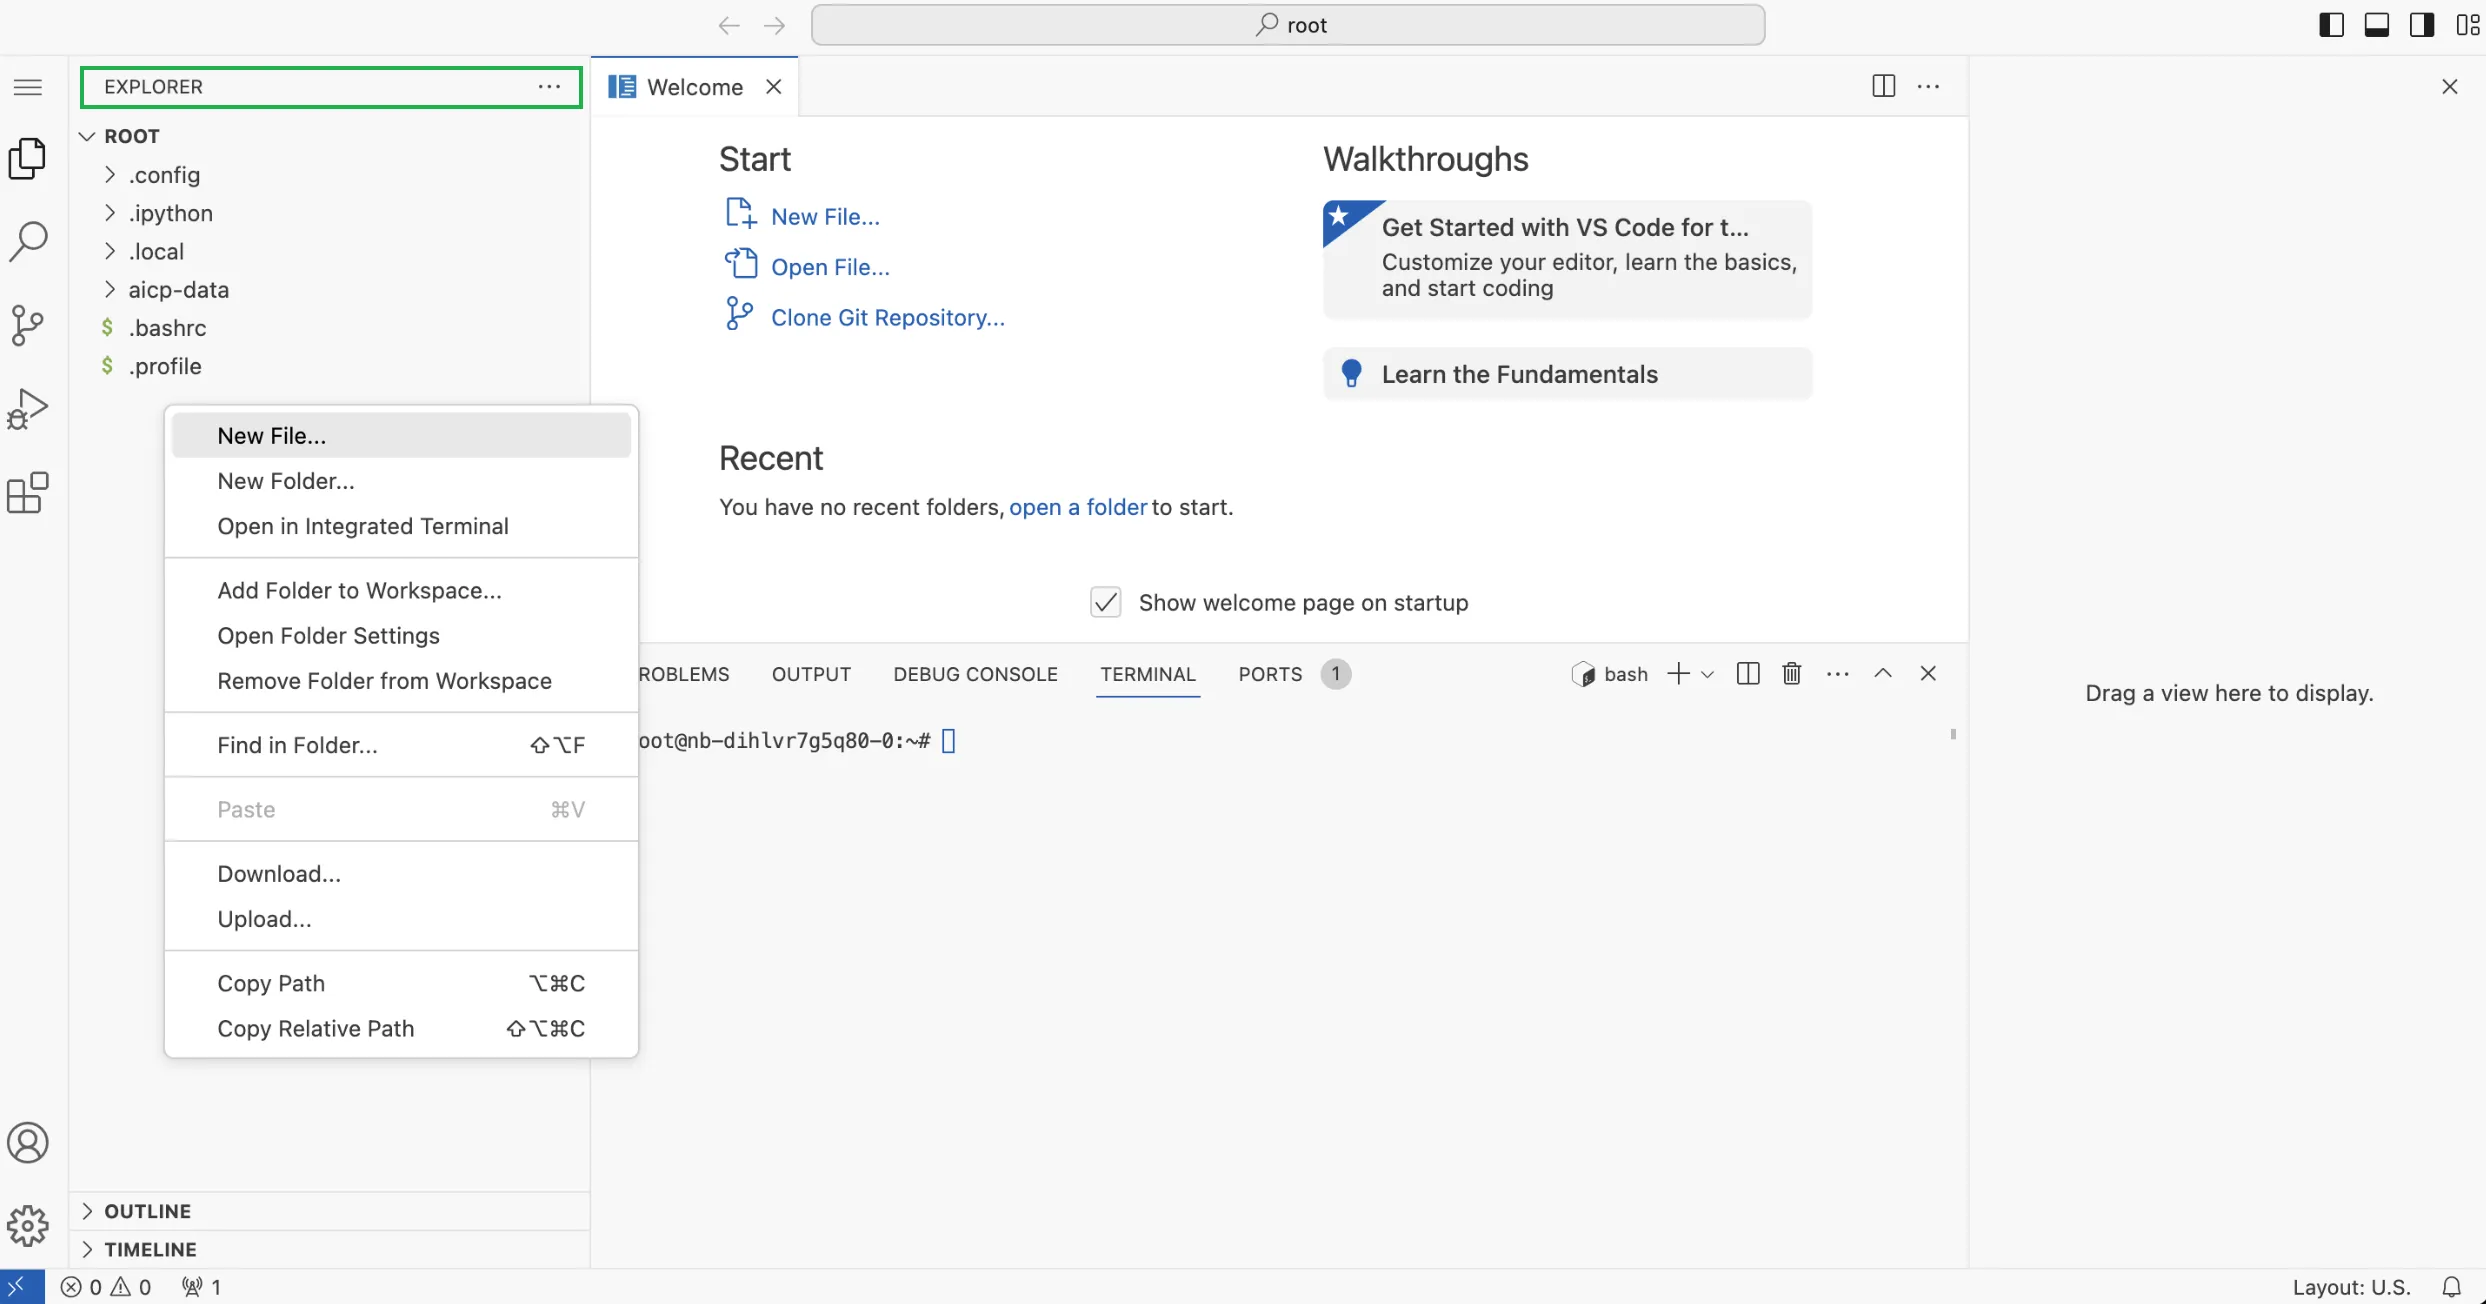Screen dimensions: 2486x1304
Task: Create a new terminal with plus icon
Action: pos(1679,674)
